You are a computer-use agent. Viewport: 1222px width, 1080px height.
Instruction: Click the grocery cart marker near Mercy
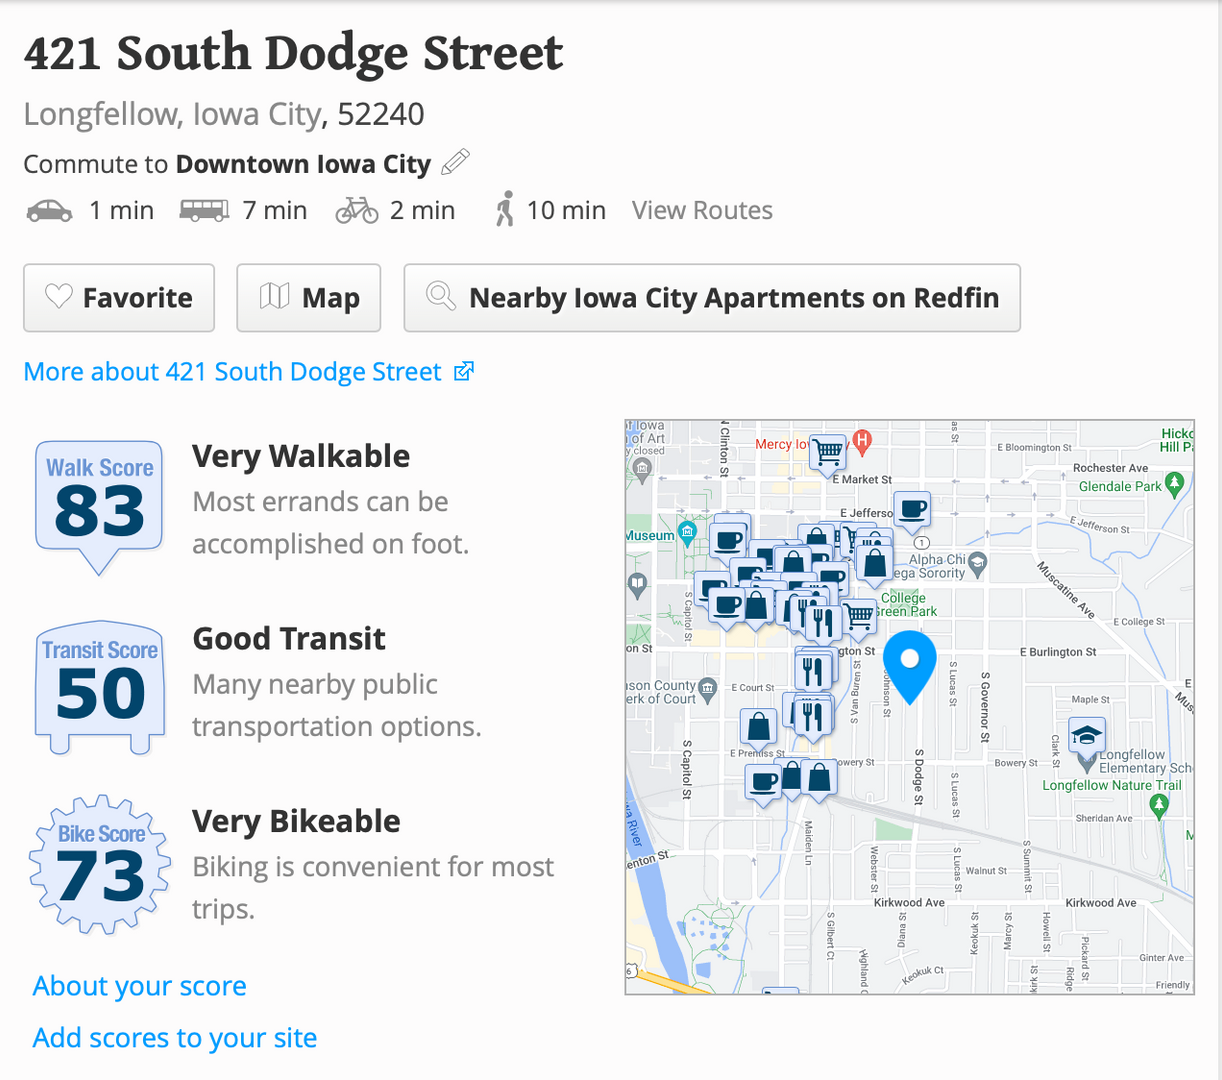[x=828, y=452]
